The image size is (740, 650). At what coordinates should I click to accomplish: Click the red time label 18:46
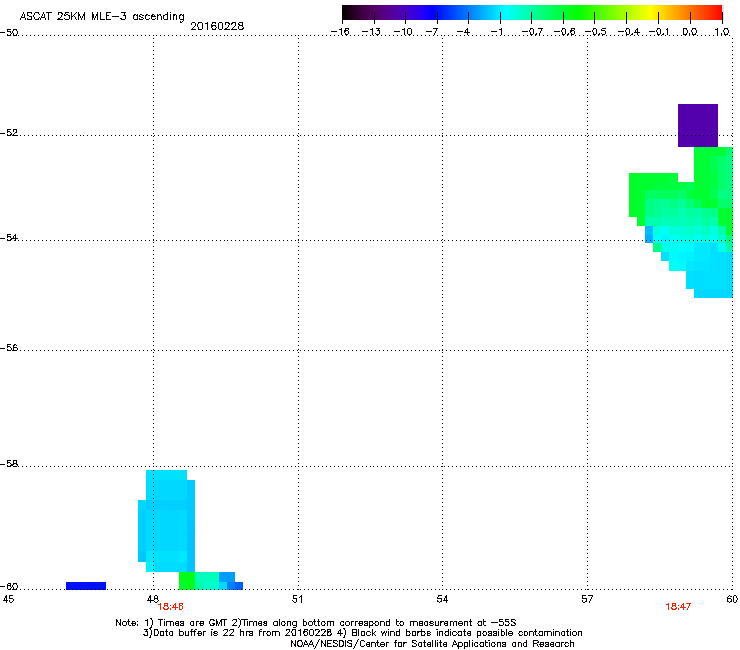point(170,607)
